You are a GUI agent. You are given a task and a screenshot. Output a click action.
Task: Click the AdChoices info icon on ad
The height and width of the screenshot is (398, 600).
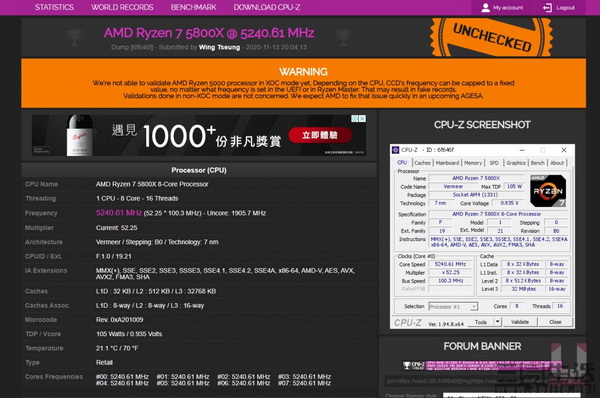click(x=355, y=119)
